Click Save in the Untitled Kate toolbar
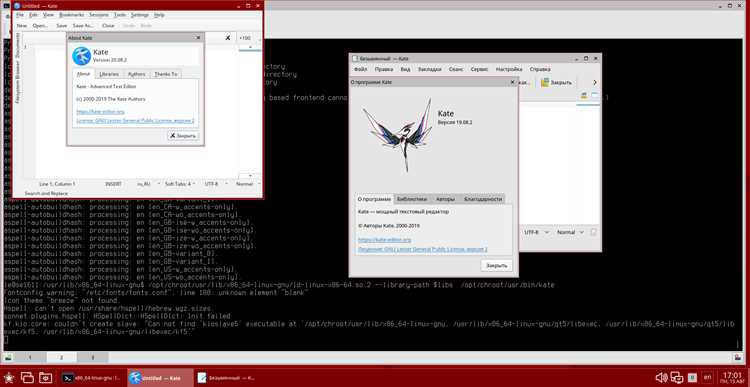 (62, 25)
